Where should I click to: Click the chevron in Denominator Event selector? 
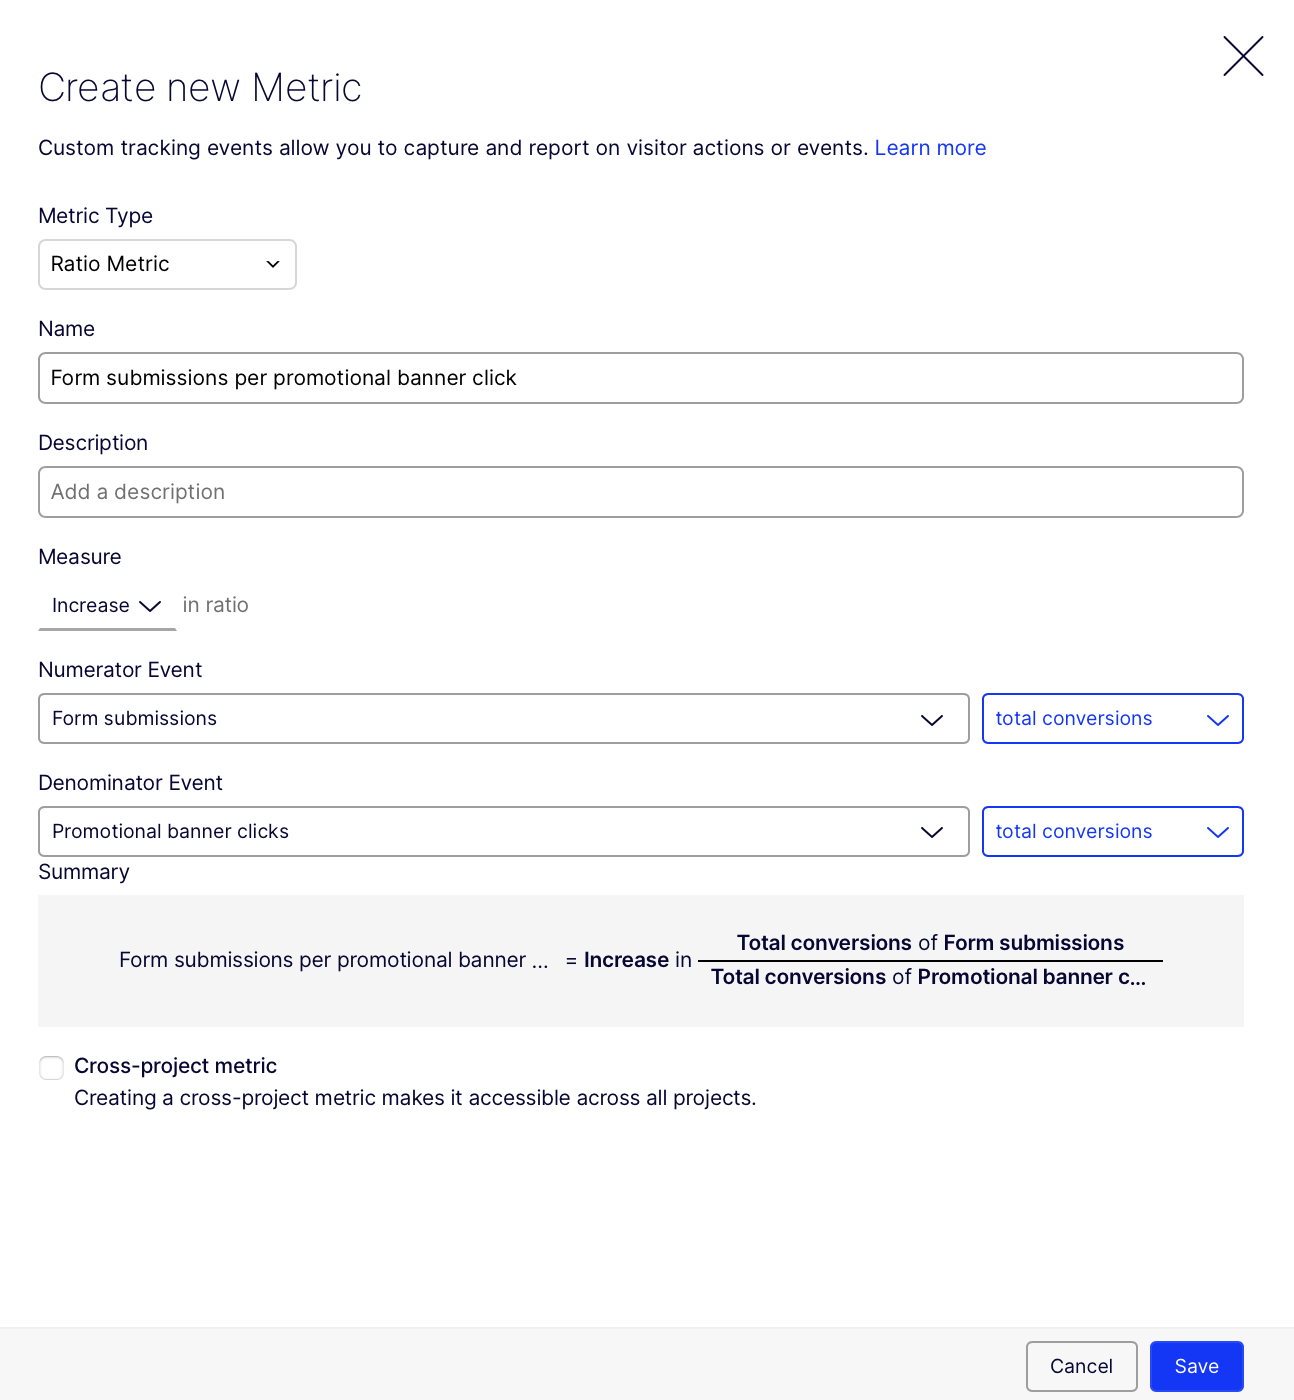[x=932, y=833]
